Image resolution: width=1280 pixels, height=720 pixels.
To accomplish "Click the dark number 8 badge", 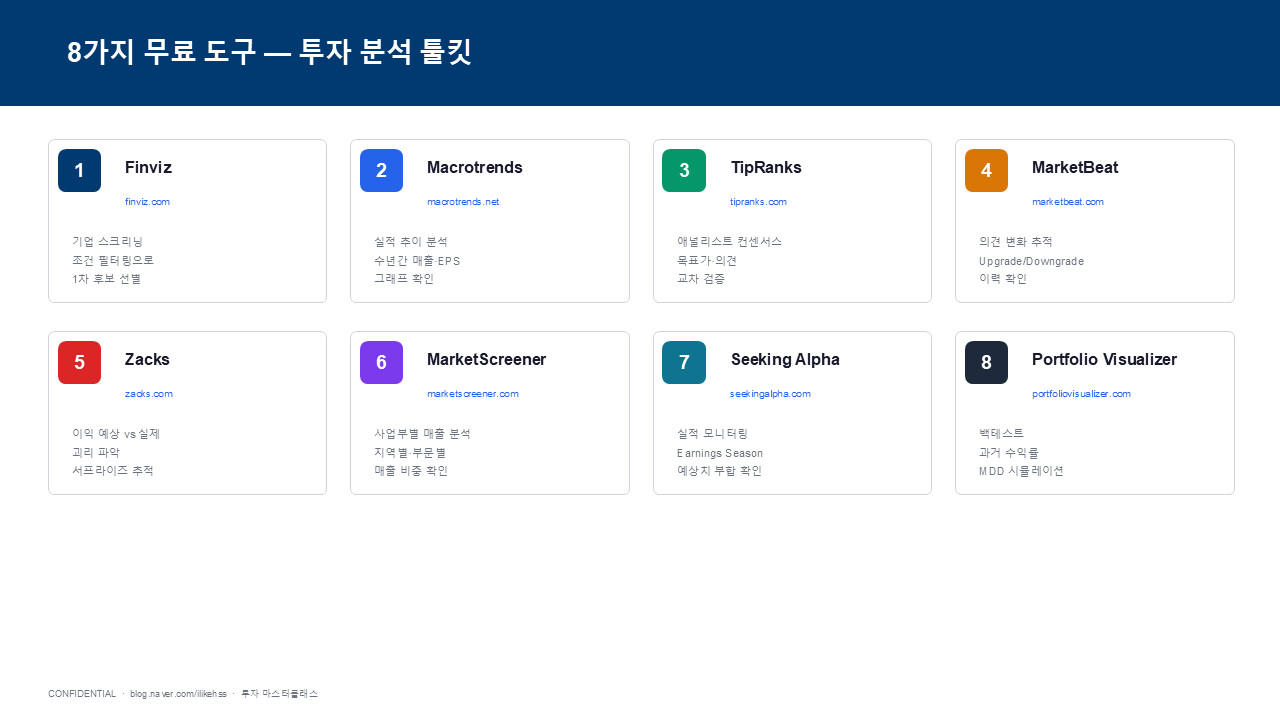I will coord(986,362).
